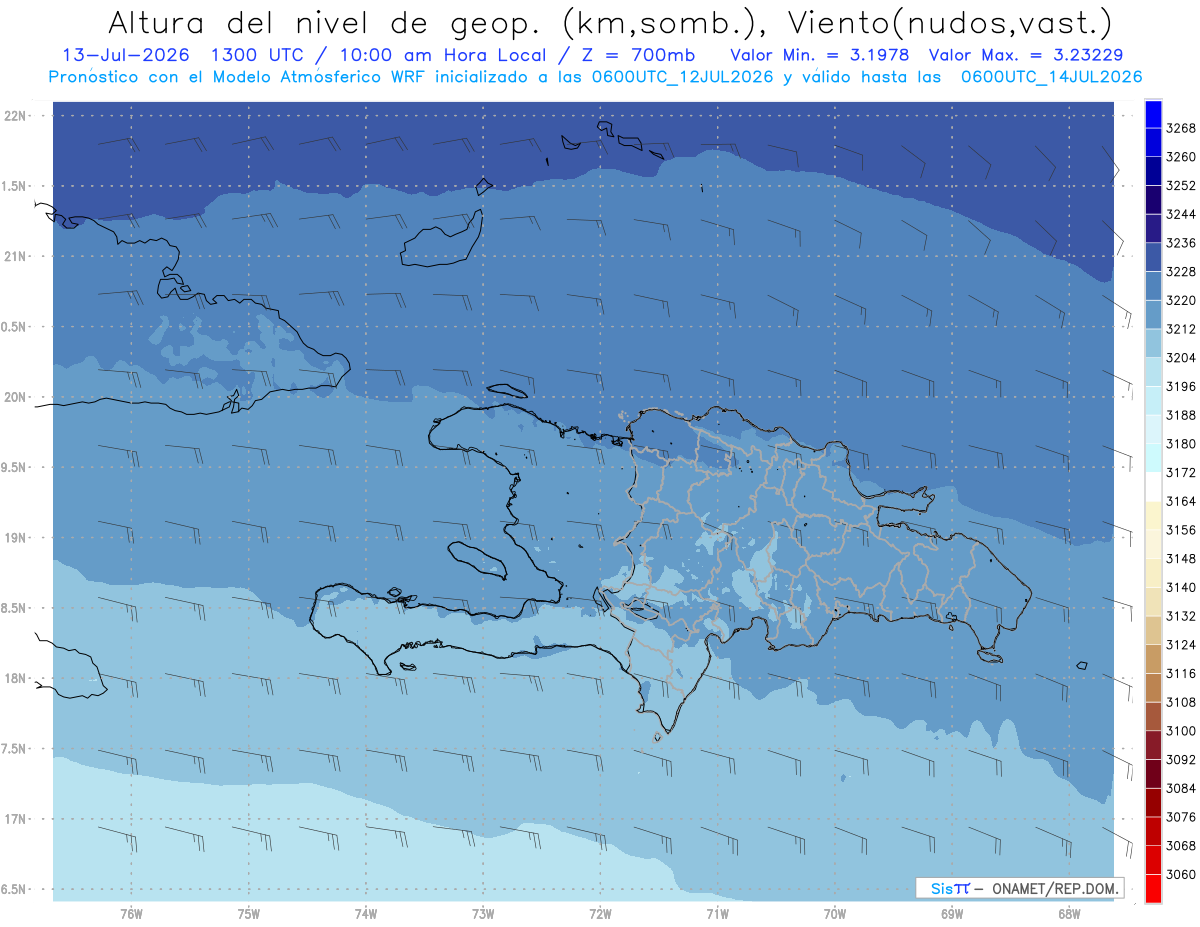Click the 'Valor Min. = 3.1978' text

coord(820,55)
